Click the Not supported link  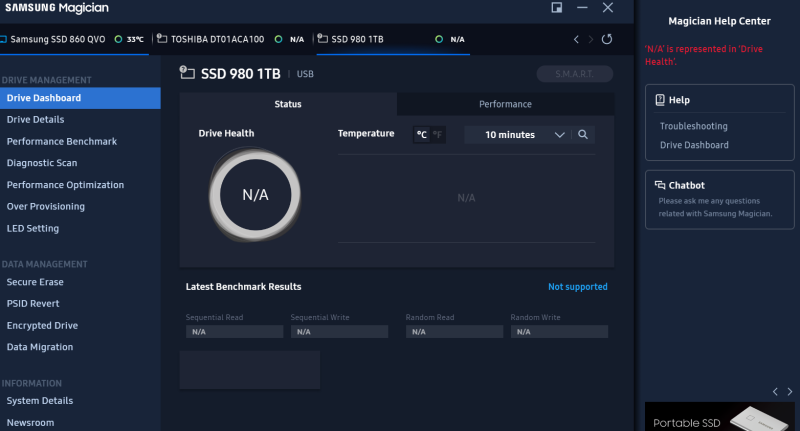click(x=578, y=287)
